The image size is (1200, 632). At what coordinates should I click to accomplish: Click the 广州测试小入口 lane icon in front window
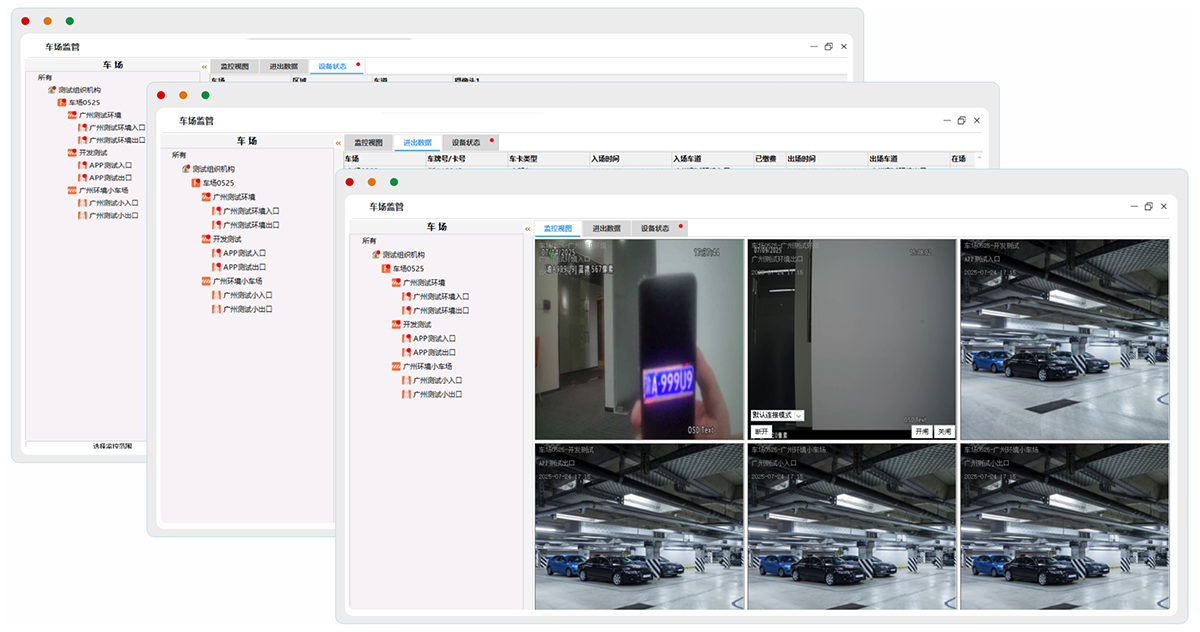point(406,381)
